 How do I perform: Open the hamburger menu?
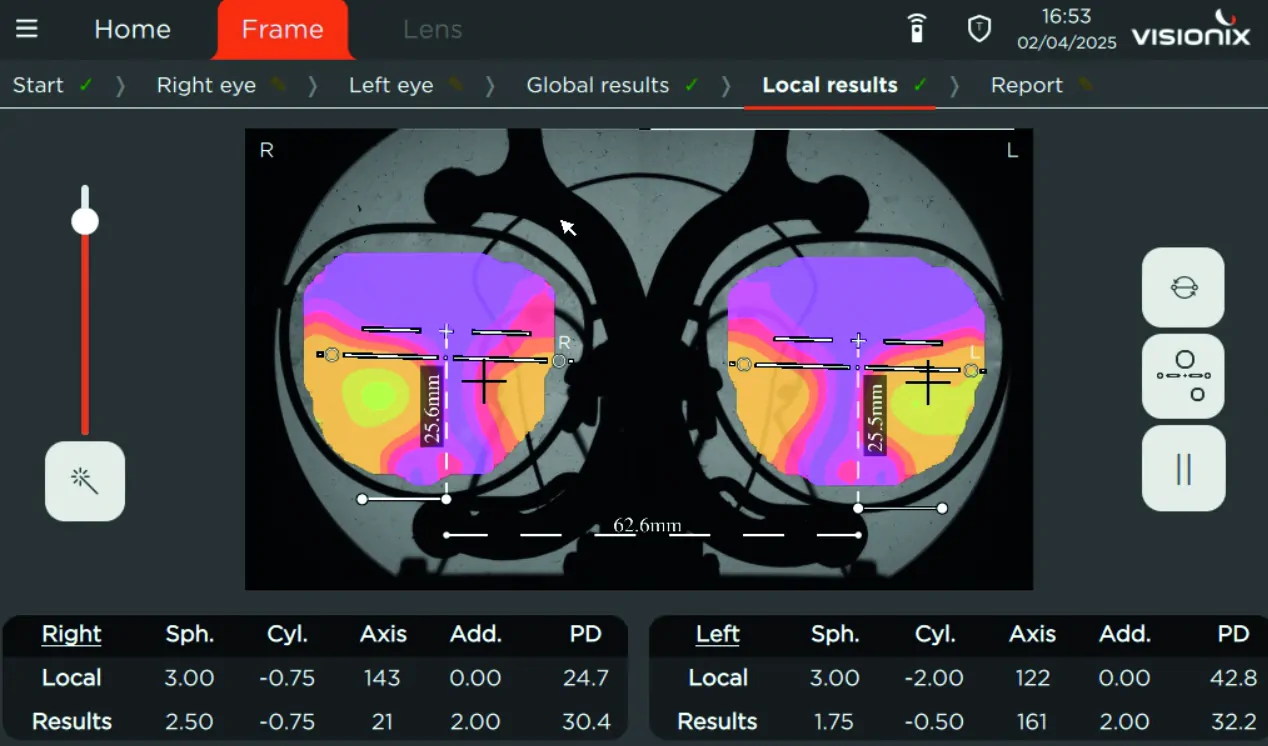coord(27,29)
